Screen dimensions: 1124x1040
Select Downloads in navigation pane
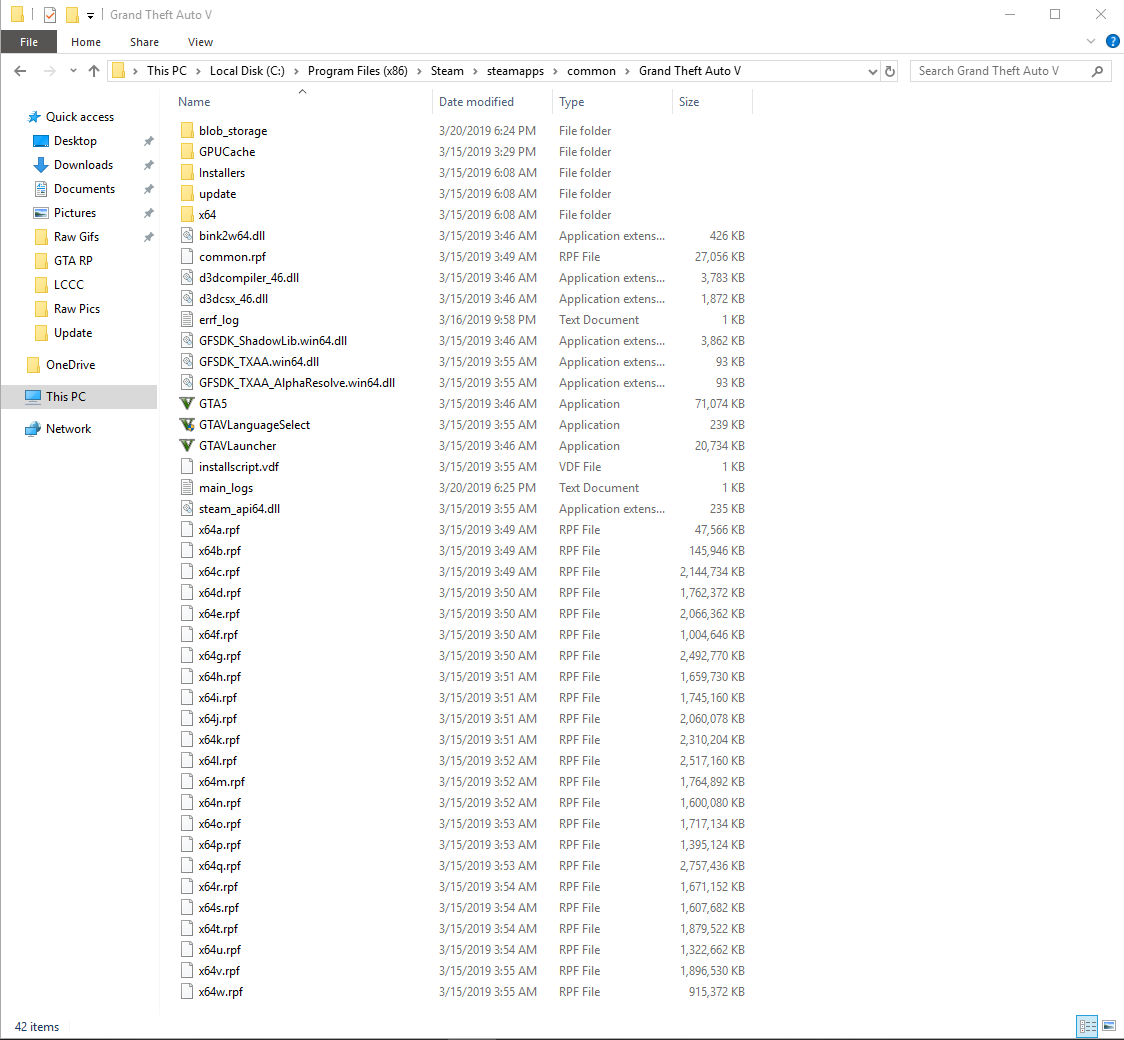coord(83,165)
